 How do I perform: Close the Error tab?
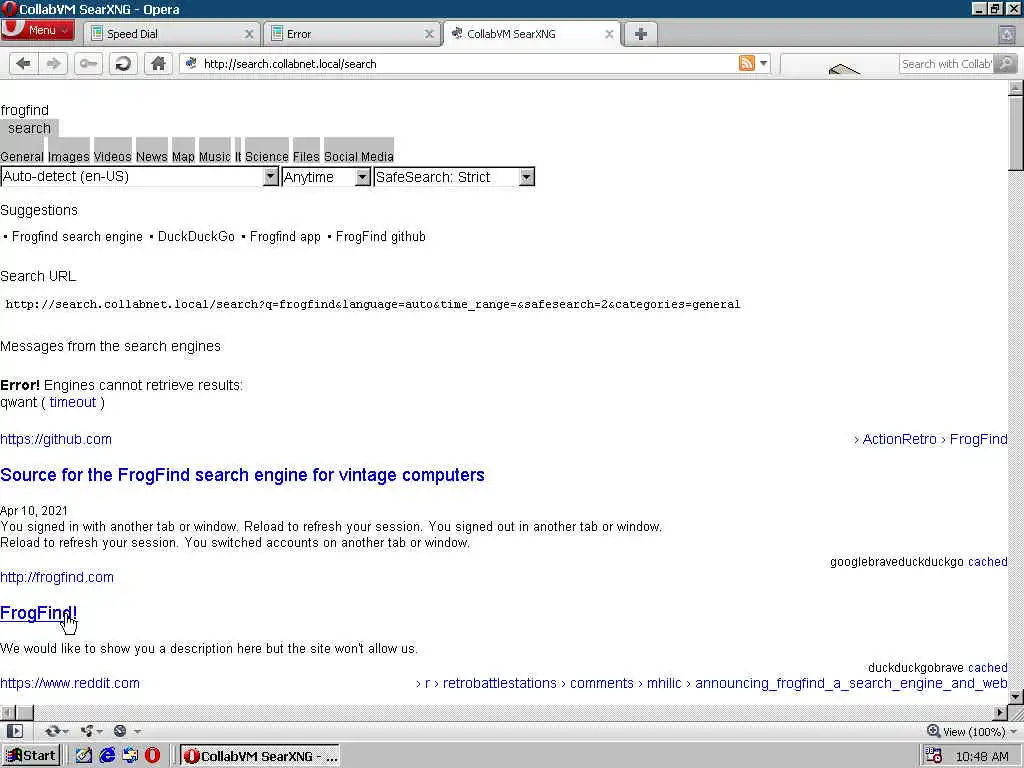(x=429, y=34)
